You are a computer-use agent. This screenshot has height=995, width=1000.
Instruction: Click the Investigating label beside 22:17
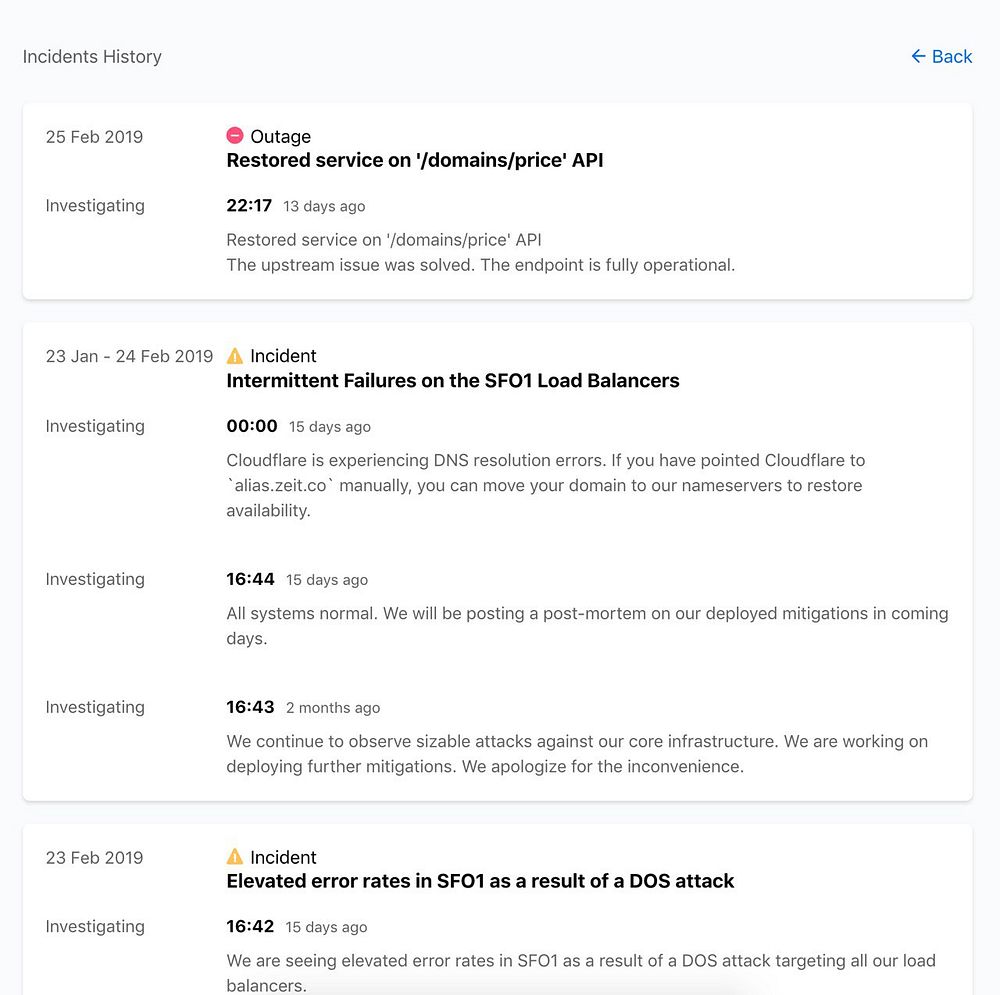(x=95, y=206)
